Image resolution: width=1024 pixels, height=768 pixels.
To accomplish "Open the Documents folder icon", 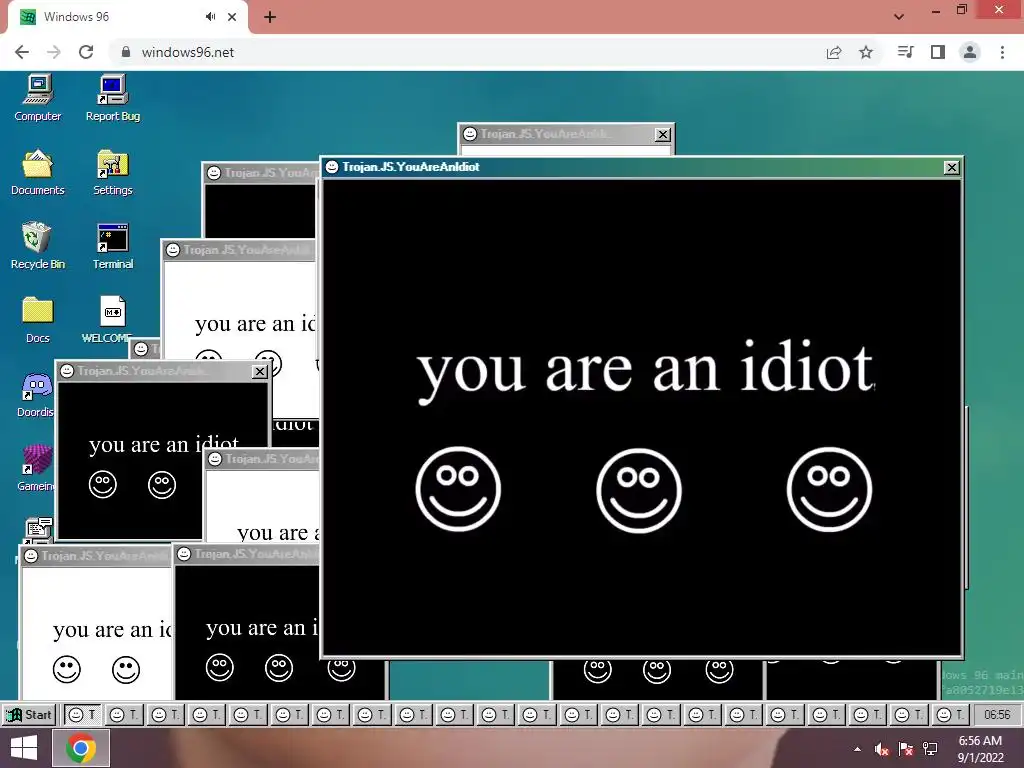I will pos(38,172).
